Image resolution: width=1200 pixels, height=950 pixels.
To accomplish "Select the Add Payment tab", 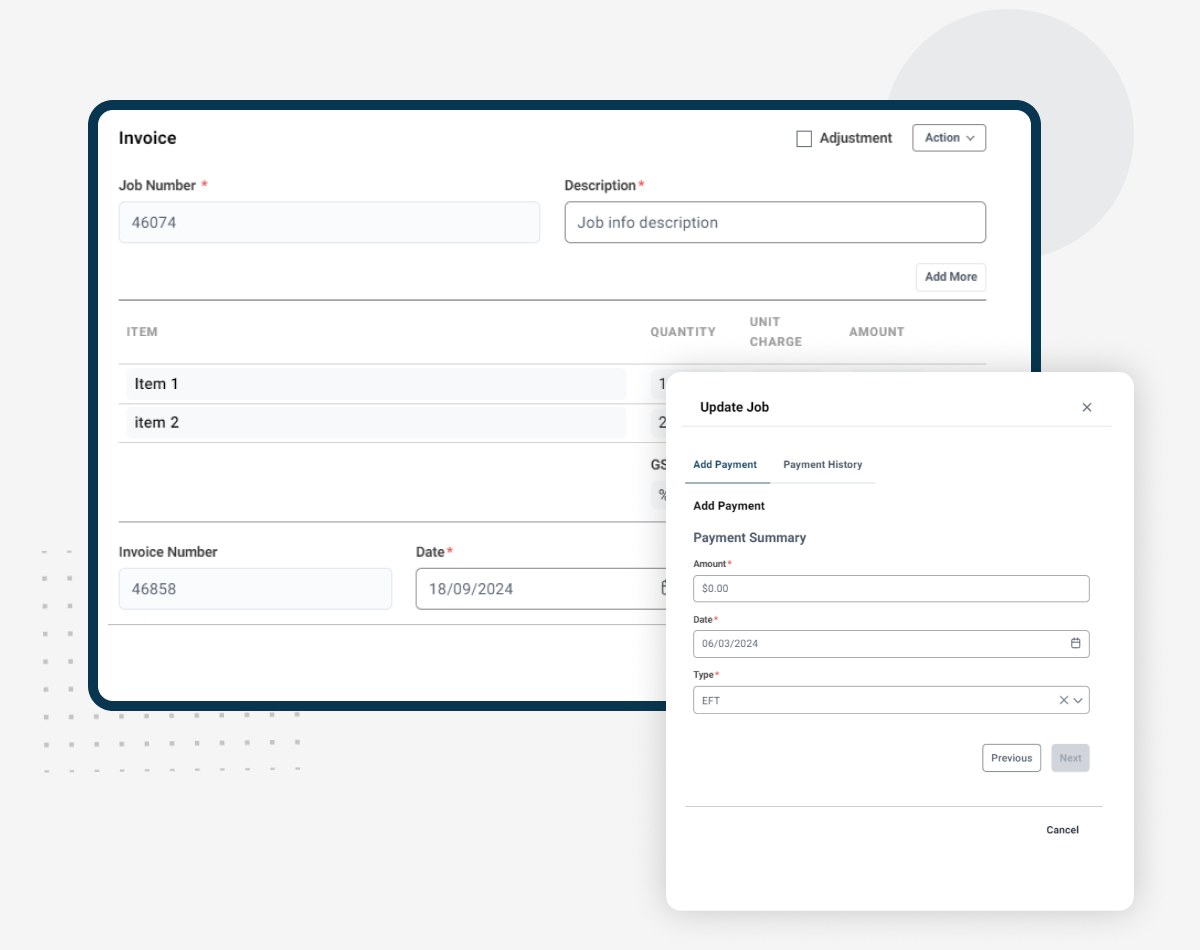I will (x=725, y=465).
